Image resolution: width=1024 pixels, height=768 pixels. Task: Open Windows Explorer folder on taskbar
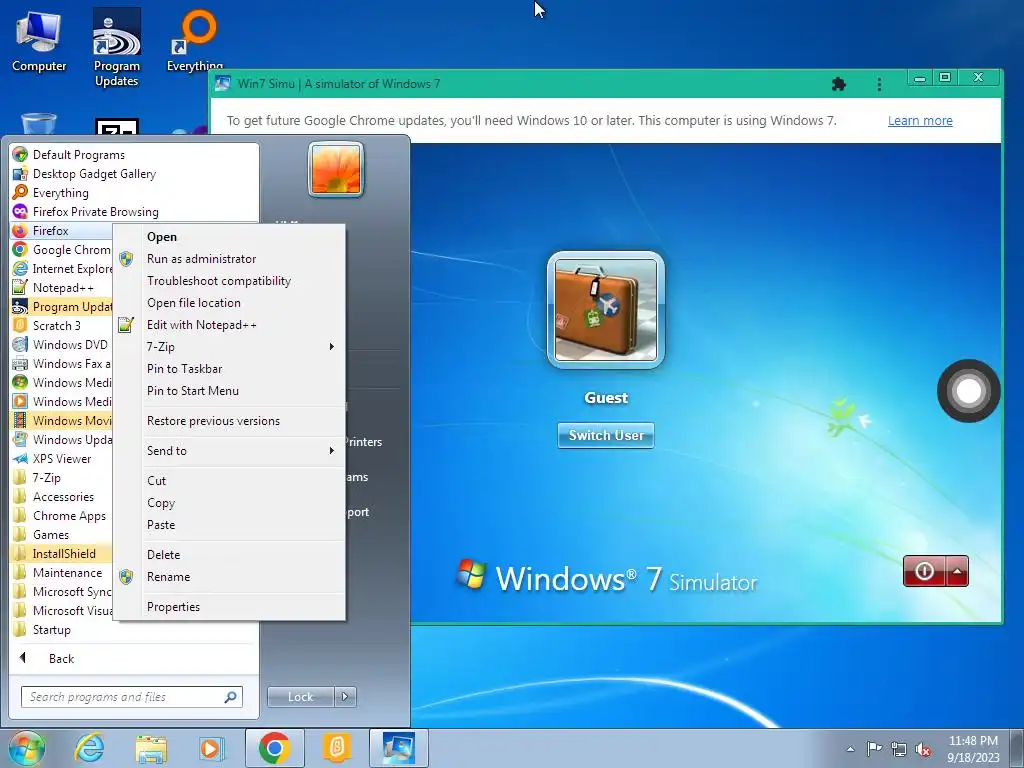[x=151, y=748]
